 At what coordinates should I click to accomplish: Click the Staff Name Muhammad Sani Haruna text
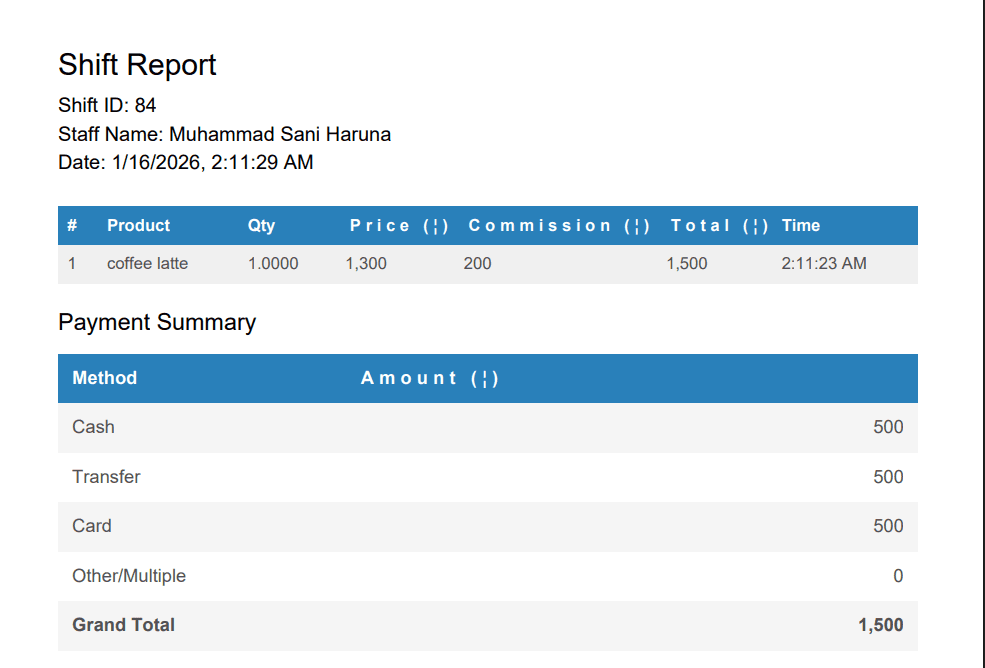coord(224,134)
